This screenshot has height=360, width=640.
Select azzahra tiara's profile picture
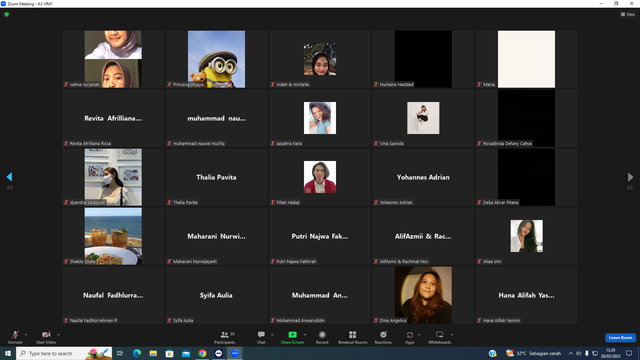(x=320, y=118)
